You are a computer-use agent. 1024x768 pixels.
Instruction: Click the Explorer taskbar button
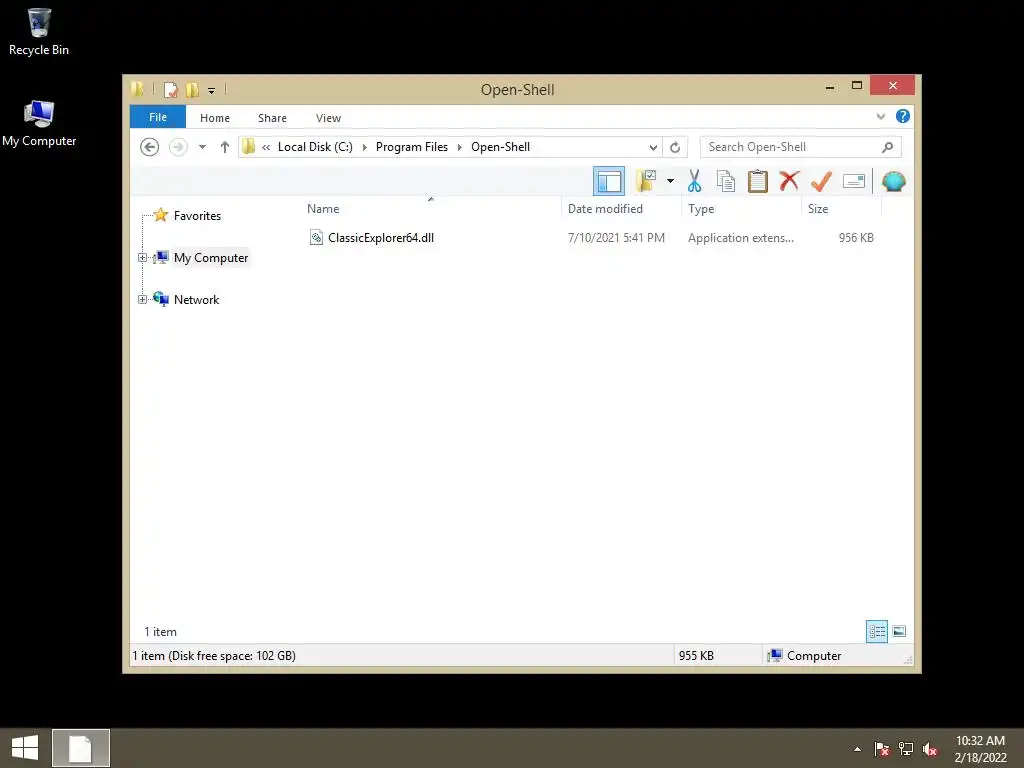(81, 748)
